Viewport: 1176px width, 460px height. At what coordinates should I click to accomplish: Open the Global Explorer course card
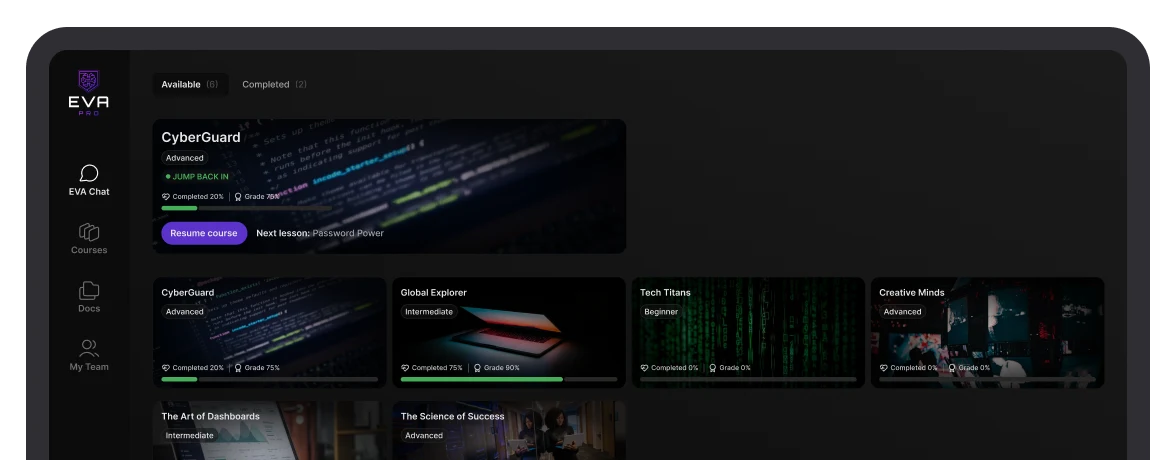[508, 332]
